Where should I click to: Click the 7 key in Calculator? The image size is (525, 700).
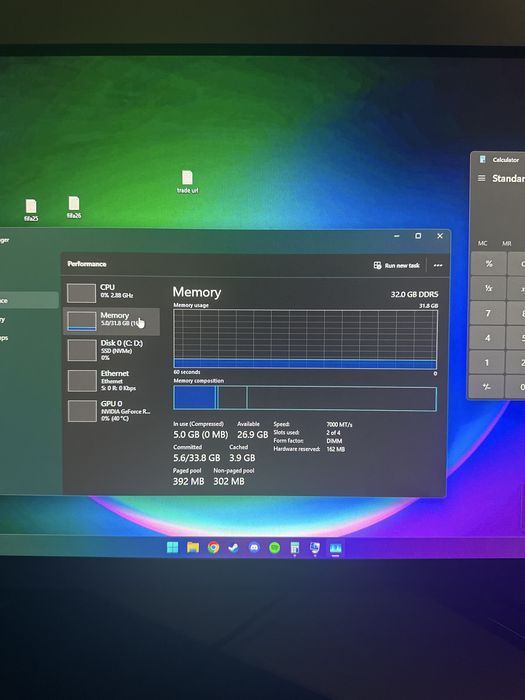[488, 313]
